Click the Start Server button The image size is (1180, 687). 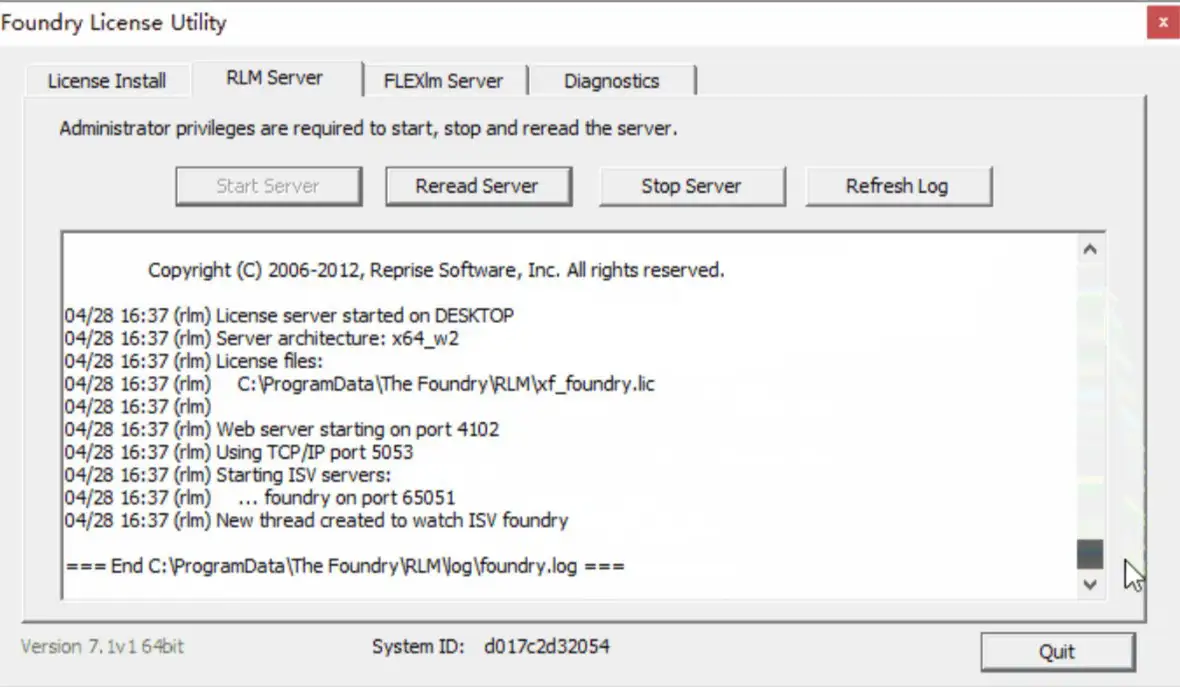[x=269, y=186]
